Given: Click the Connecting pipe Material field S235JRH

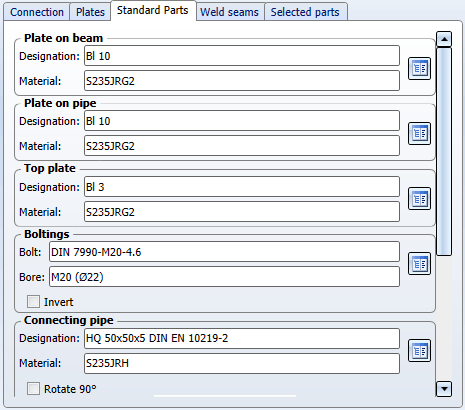Looking at the screenshot, I should tap(242, 363).
